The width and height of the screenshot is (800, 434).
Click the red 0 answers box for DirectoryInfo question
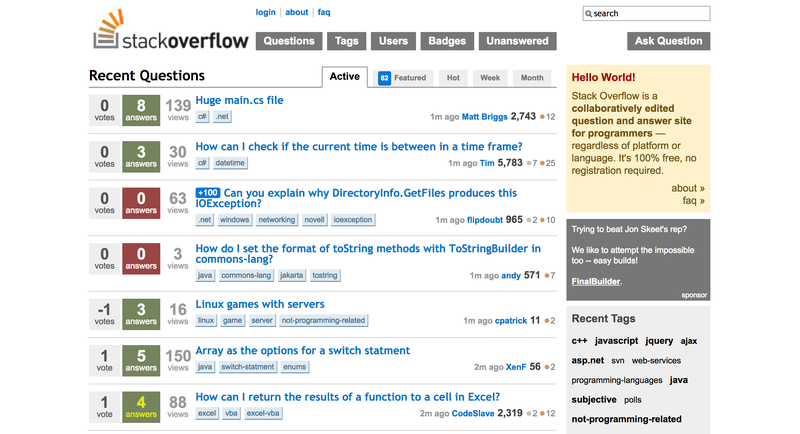pos(141,203)
